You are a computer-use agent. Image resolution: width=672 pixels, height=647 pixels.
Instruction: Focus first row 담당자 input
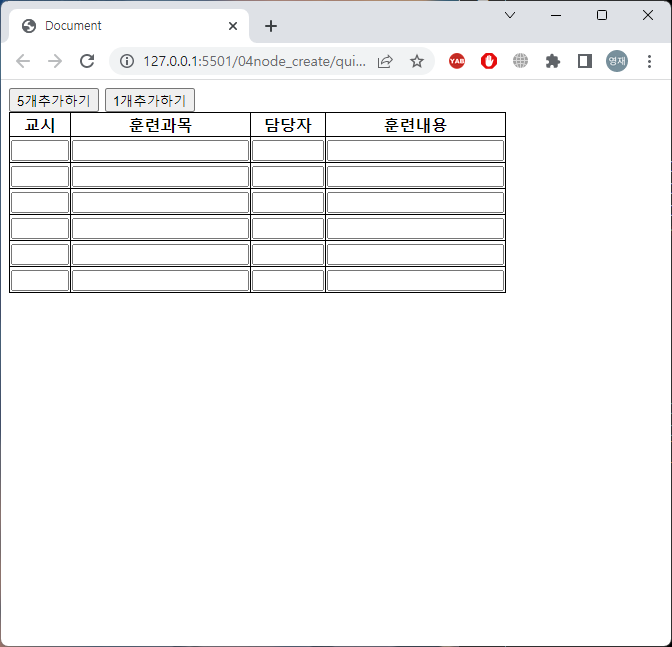(288, 150)
